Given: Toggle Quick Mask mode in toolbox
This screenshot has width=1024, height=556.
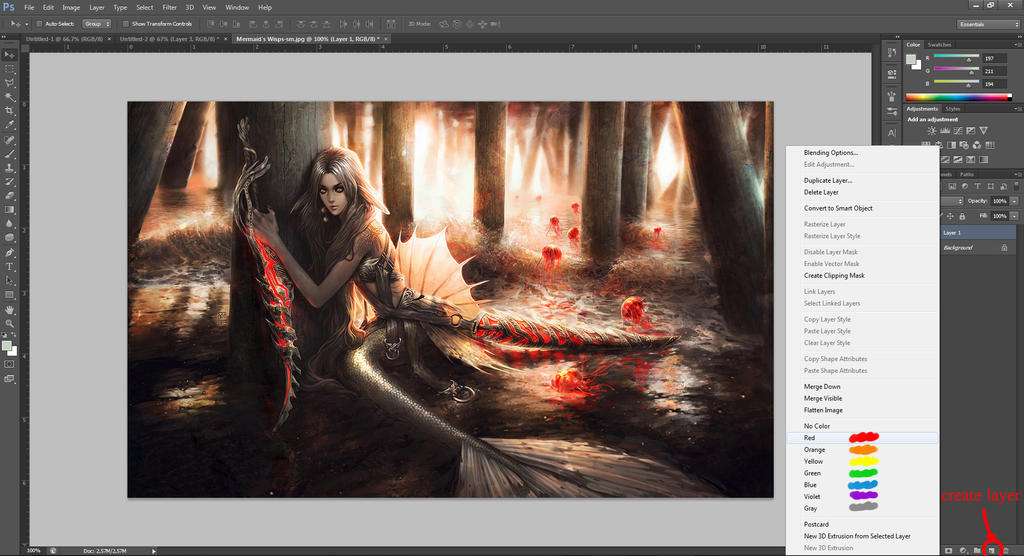Looking at the screenshot, I should 9,365.
